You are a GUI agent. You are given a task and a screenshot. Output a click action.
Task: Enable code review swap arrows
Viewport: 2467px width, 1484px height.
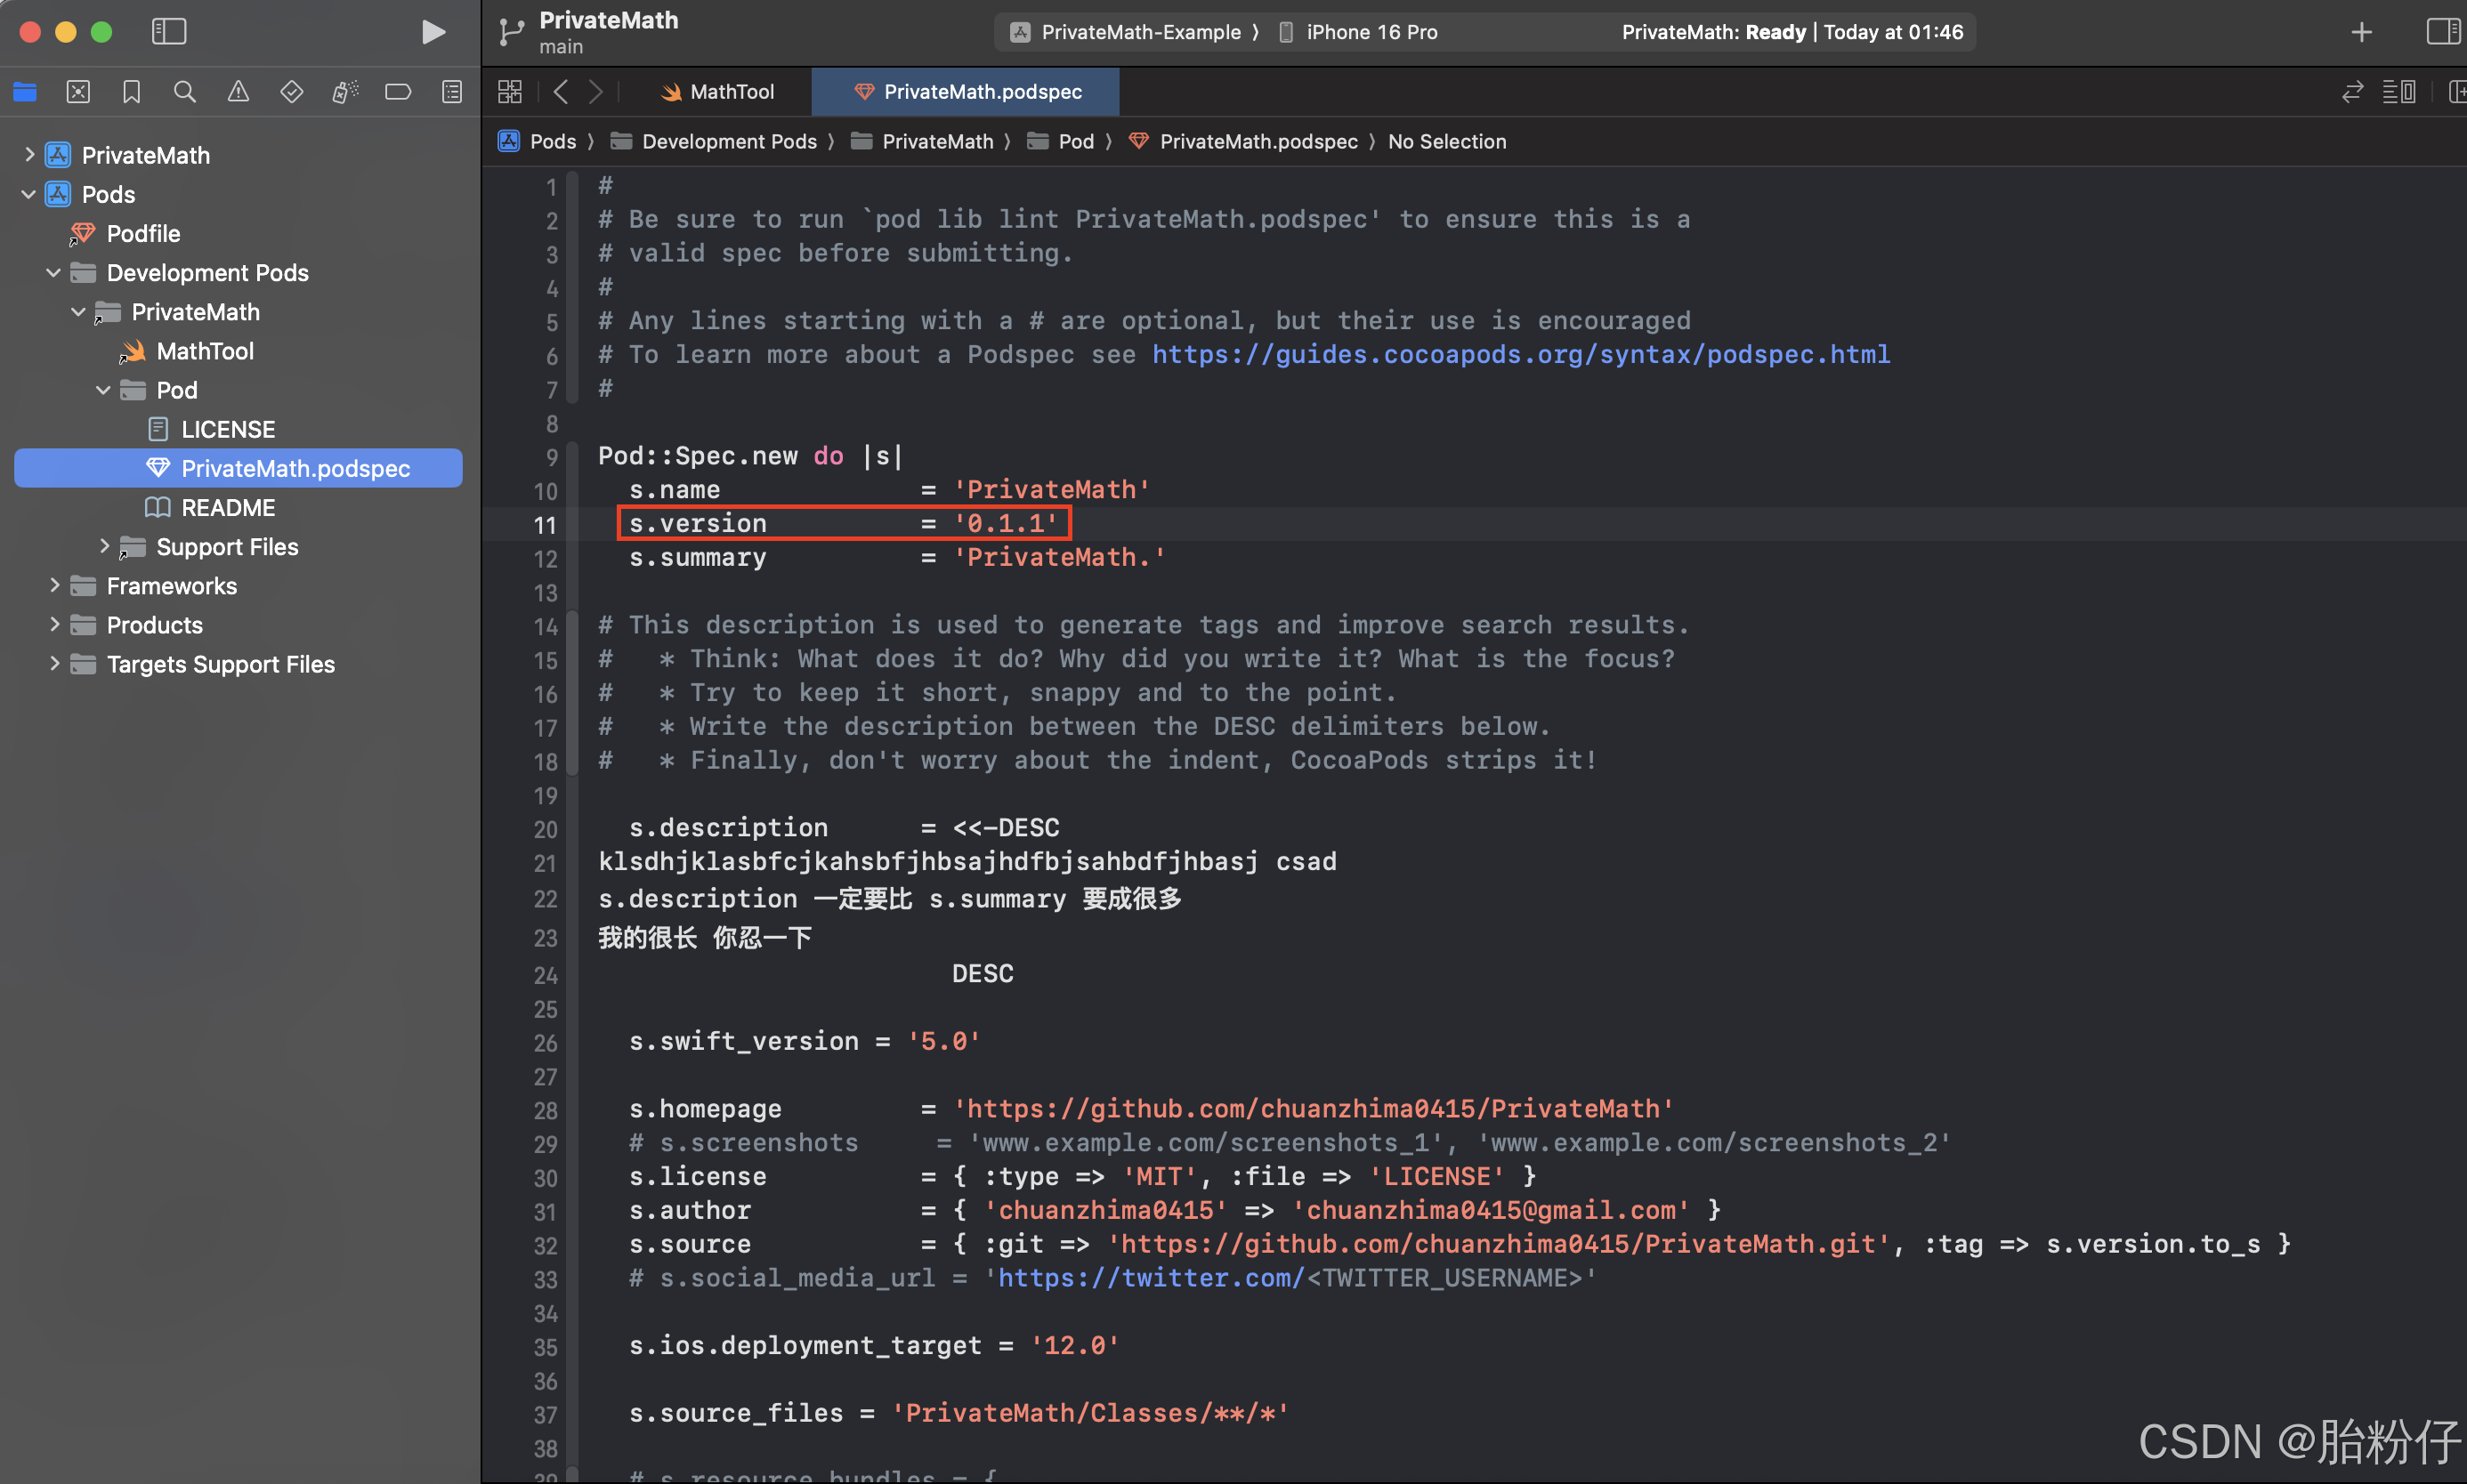tap(2353, 92)
